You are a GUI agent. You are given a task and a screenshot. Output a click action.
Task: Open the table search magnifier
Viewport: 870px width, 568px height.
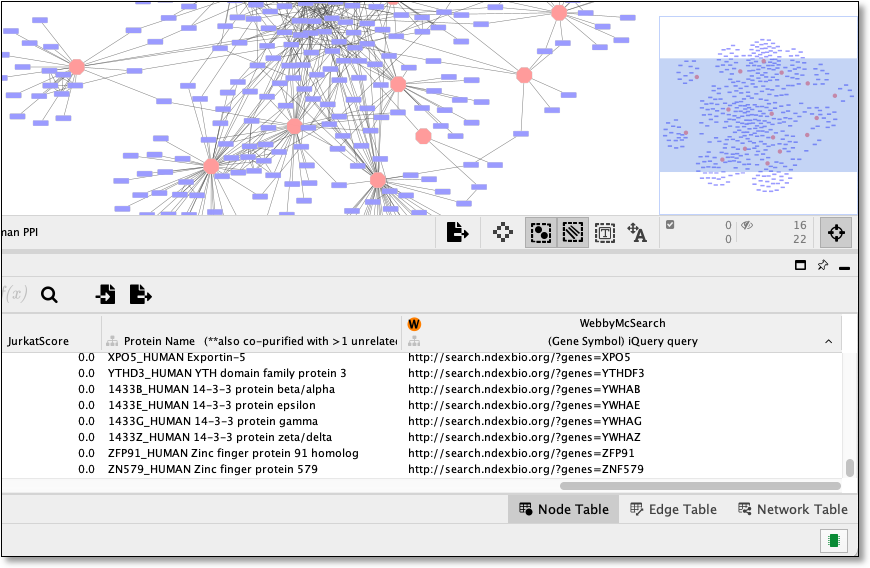click(49, 295)
